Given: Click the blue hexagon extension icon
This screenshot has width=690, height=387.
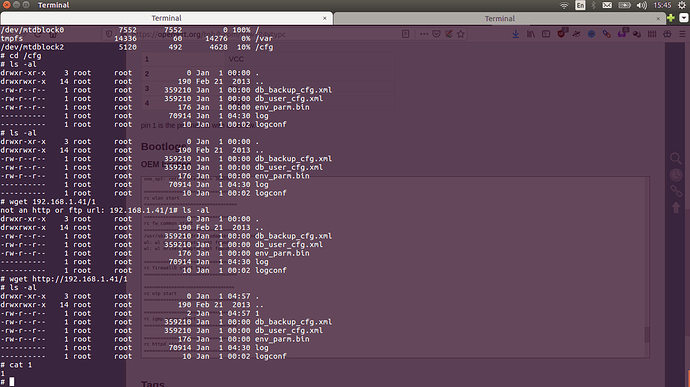Looking at the screenshot, I should 591,34.
